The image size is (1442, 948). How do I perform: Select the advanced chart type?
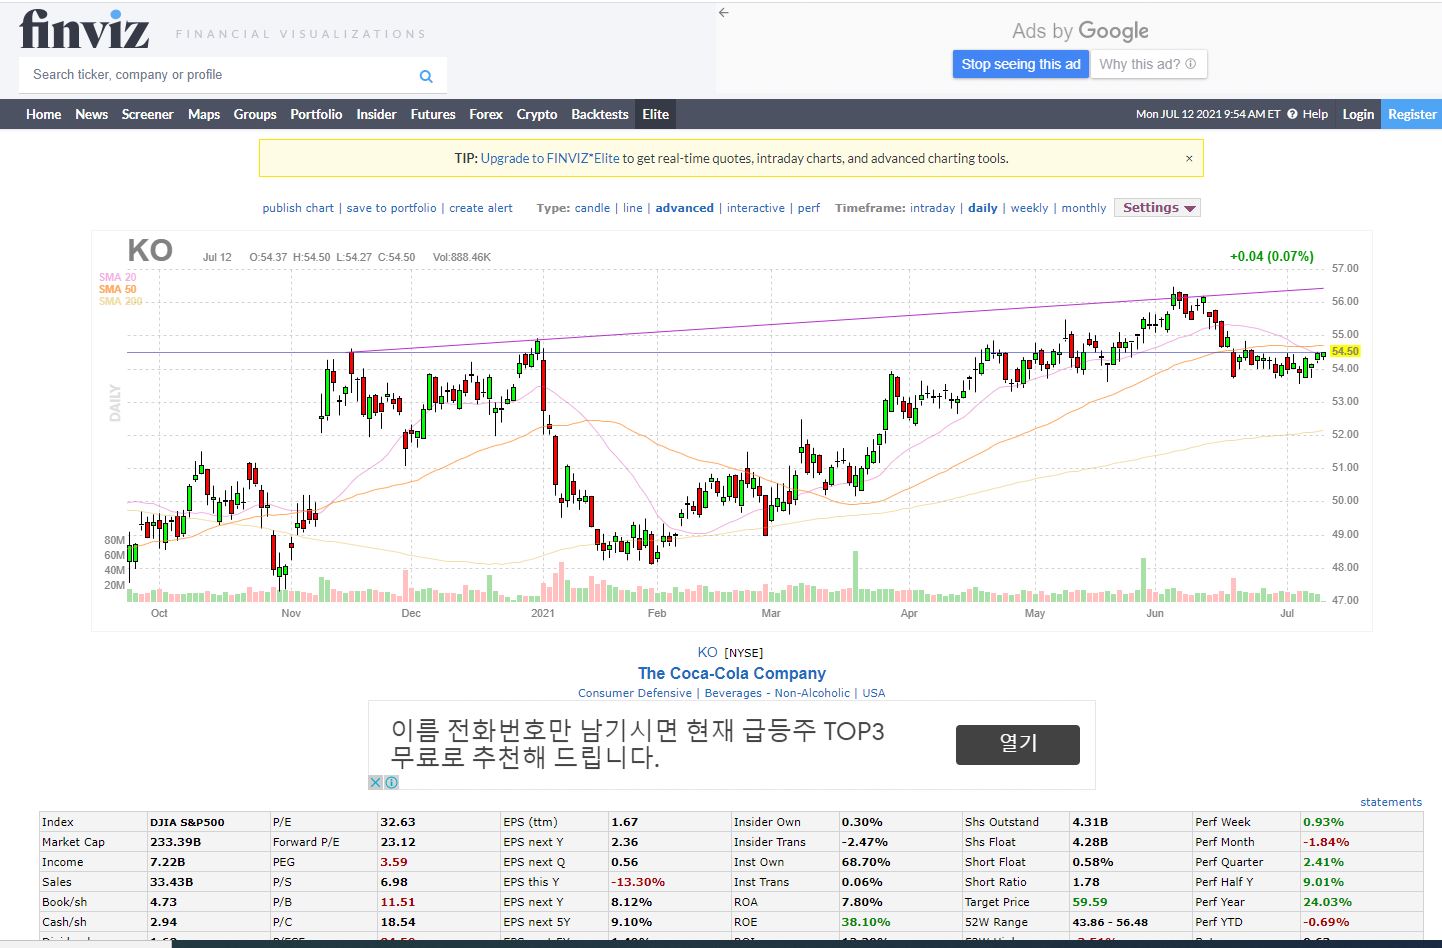[x=685, y=208]
